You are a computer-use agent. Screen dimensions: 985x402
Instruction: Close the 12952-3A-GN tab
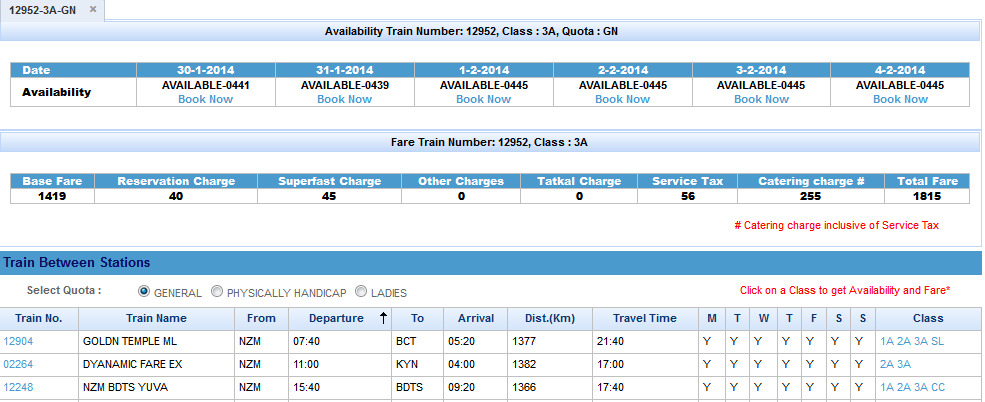pos(93,9)
